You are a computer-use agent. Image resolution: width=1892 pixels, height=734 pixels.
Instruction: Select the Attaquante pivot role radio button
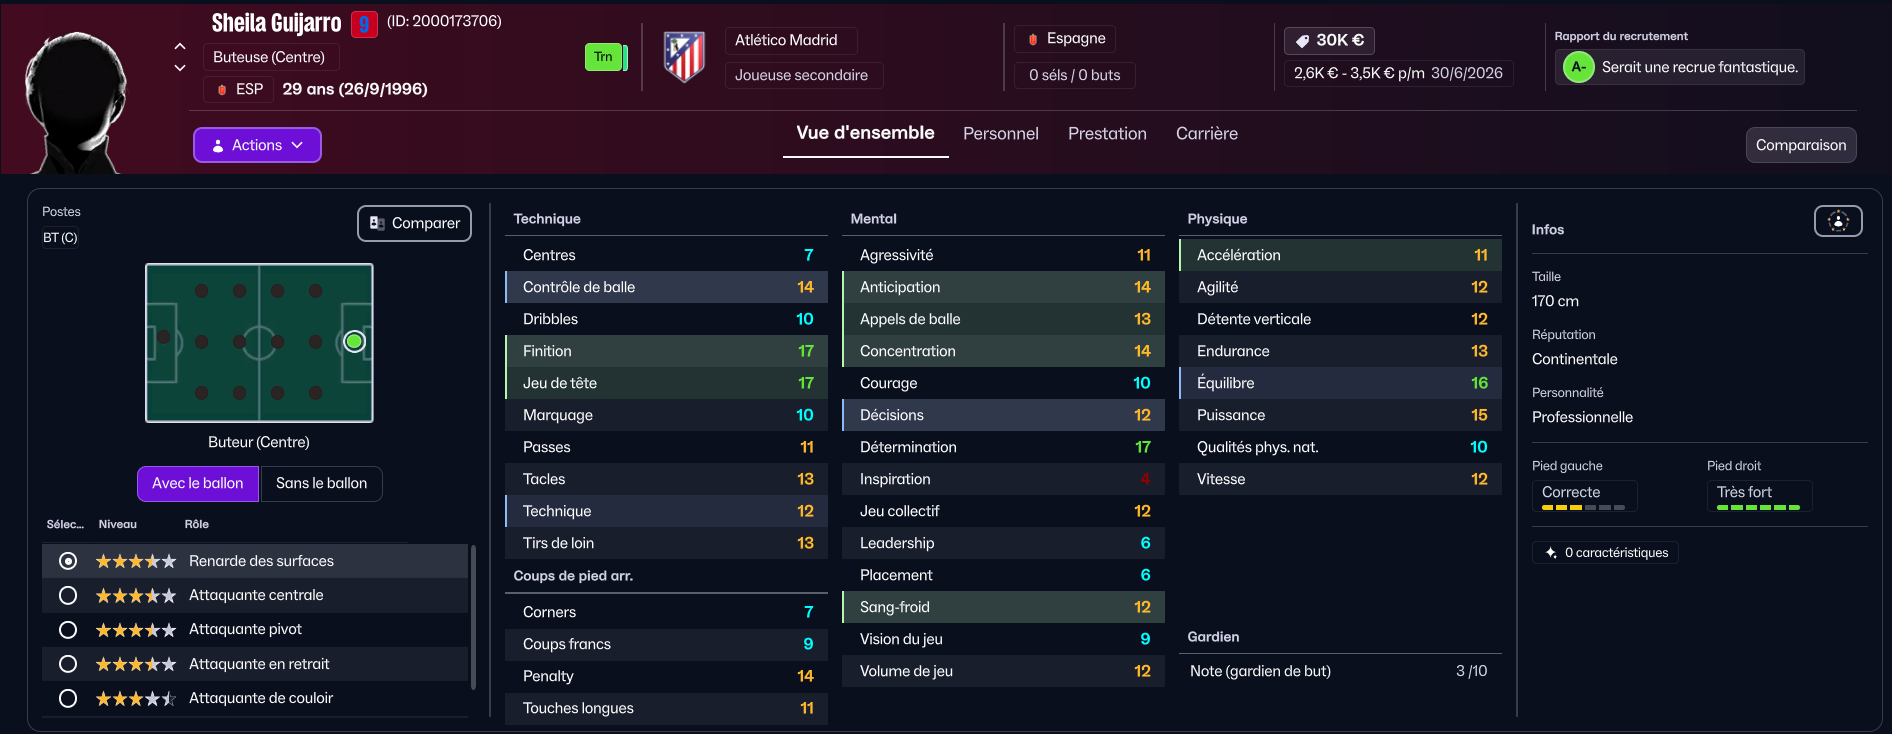68,630
